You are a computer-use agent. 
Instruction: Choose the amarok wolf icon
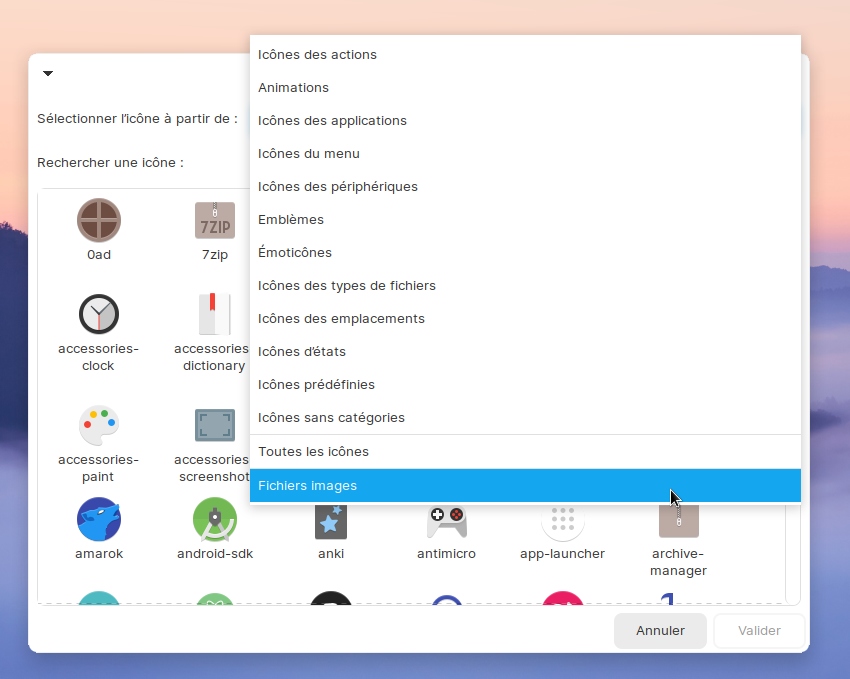pyautogui.click(x=99, y=520)
